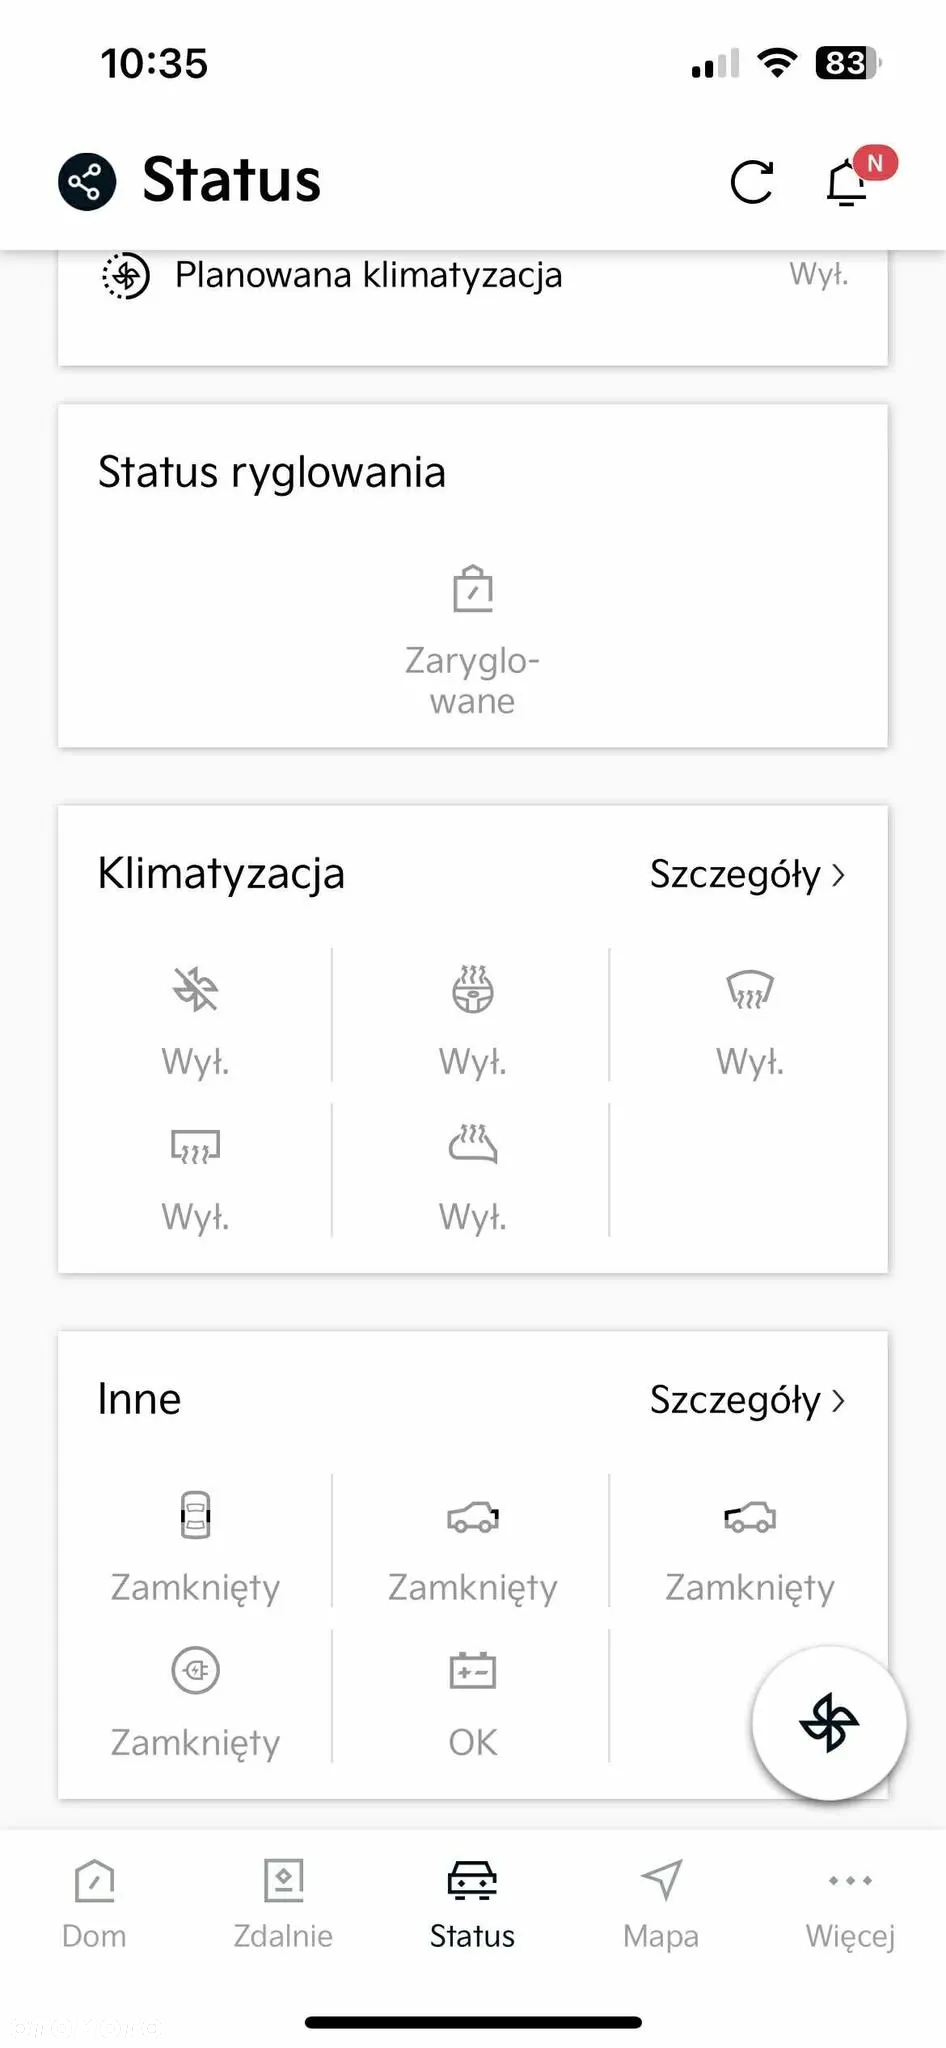This screenshot has height=2048, width=946.
Task: Open the Mapa tab
Action: click(661, 1904)
